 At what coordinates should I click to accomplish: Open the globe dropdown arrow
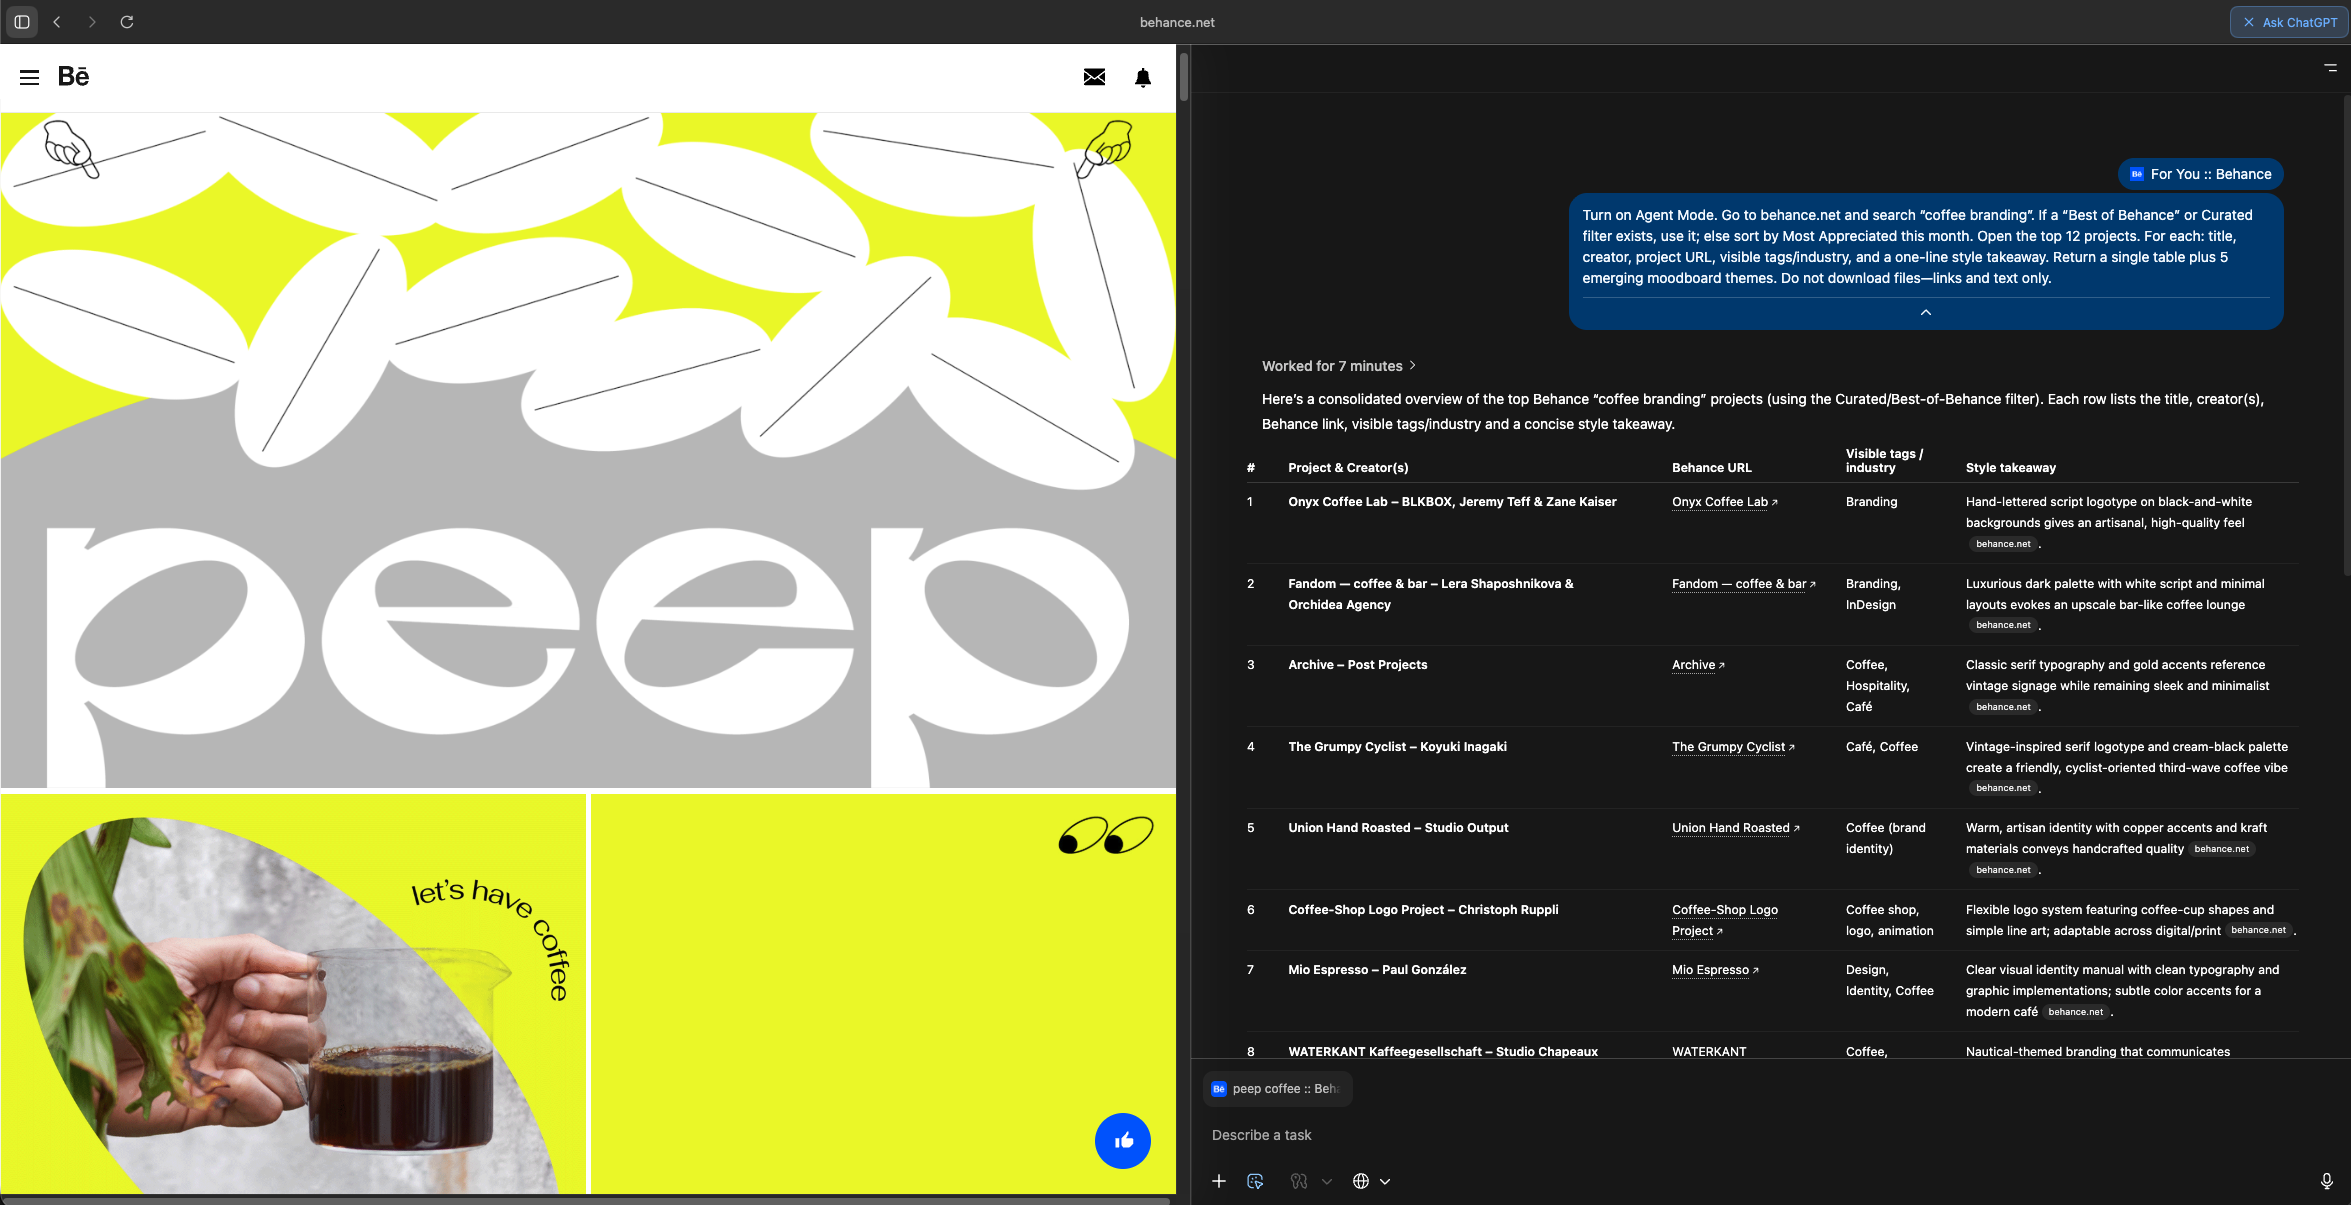click(1385, 1181)
